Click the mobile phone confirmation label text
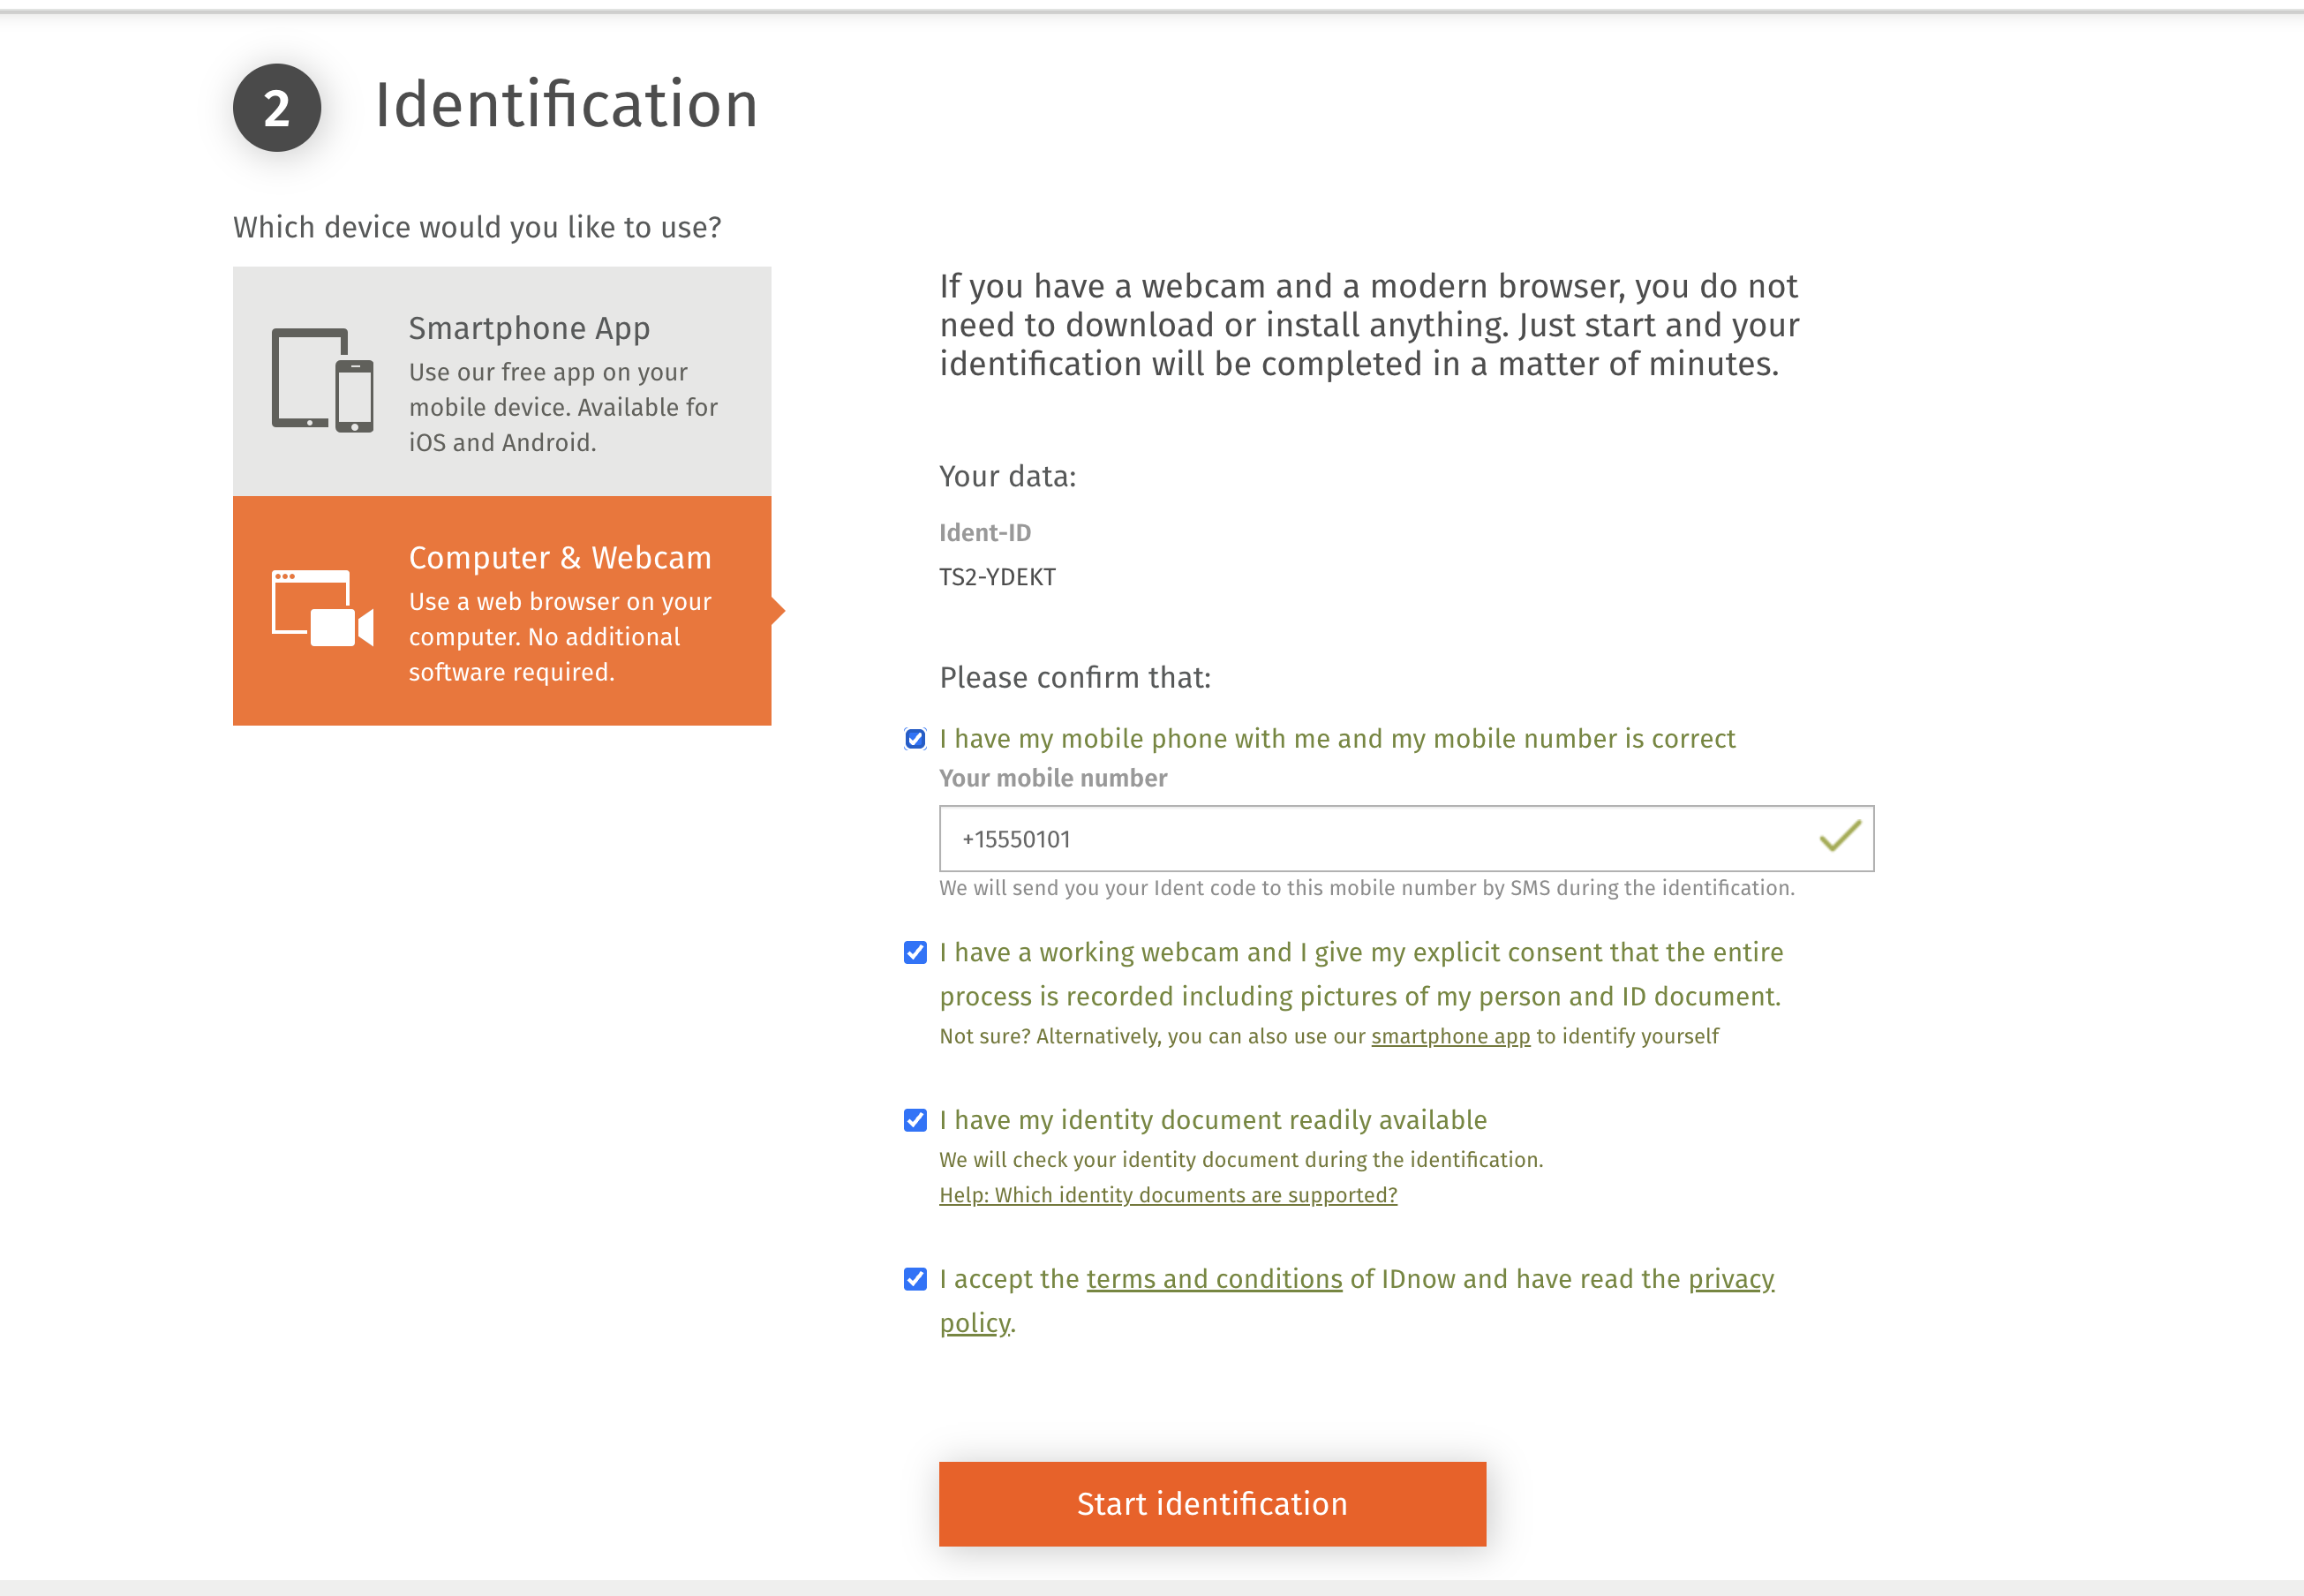This screenshot has width=2304, height=1596. [x=1337, y=739]
